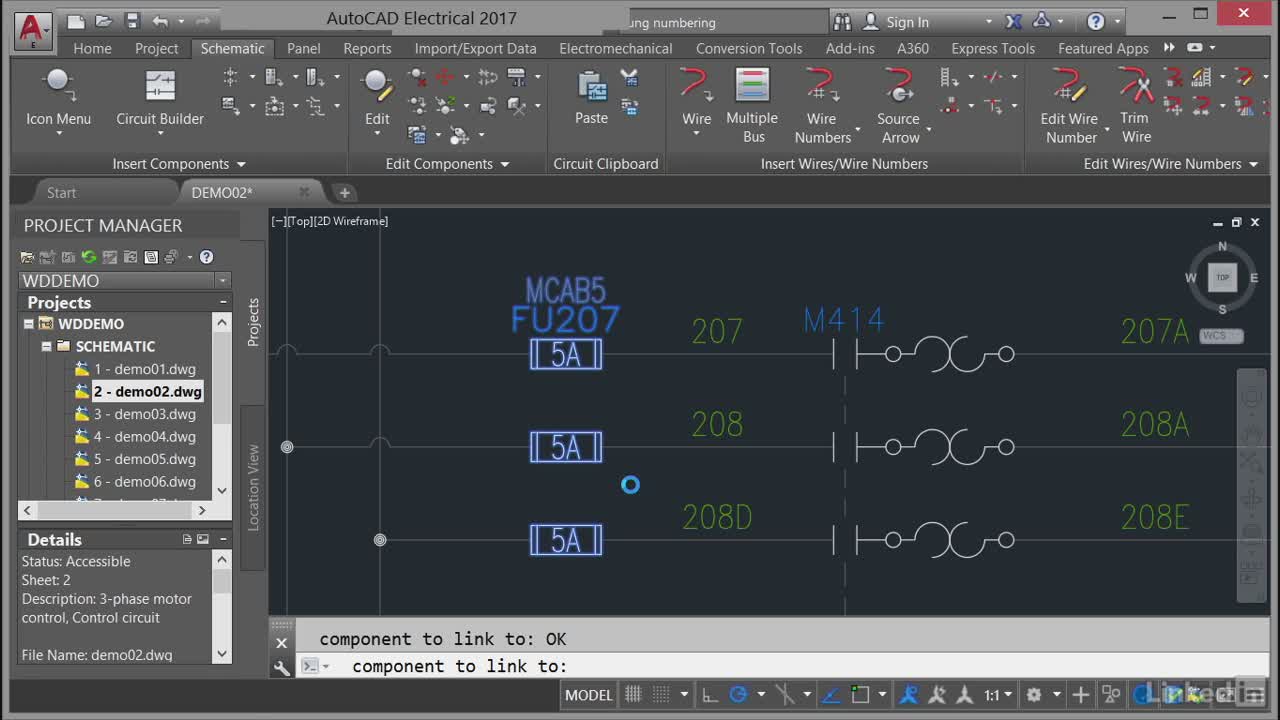Viewport: 1280px width, 720px height.
Task: Select the Multiple Bus tool
Action: (x=752, y=105)
